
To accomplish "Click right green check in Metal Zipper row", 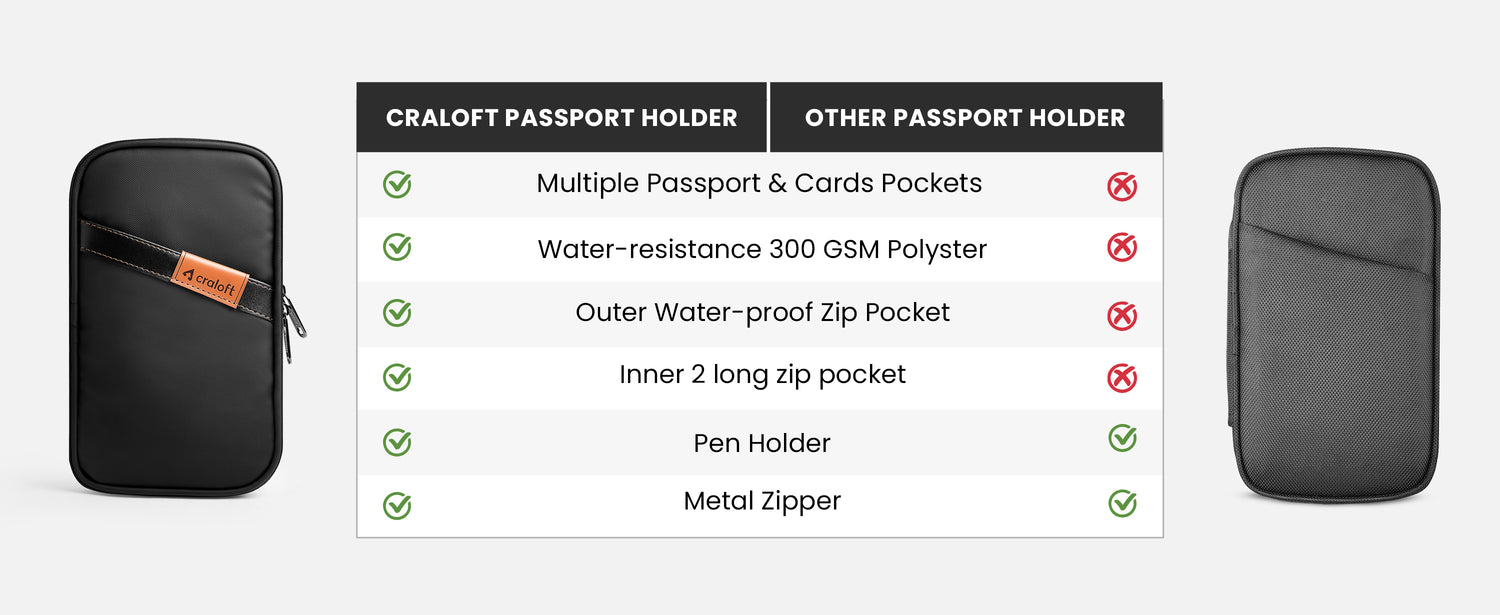I will 1122,503.
